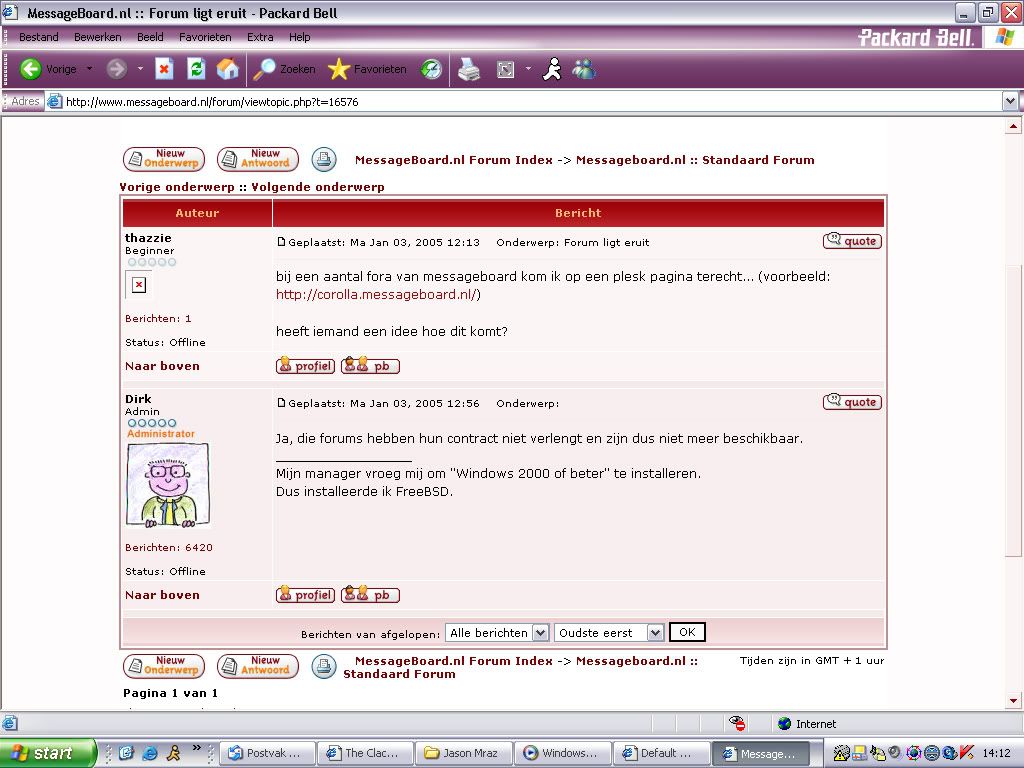Open the Favorieten menu in the menu bar

point(205,37)
